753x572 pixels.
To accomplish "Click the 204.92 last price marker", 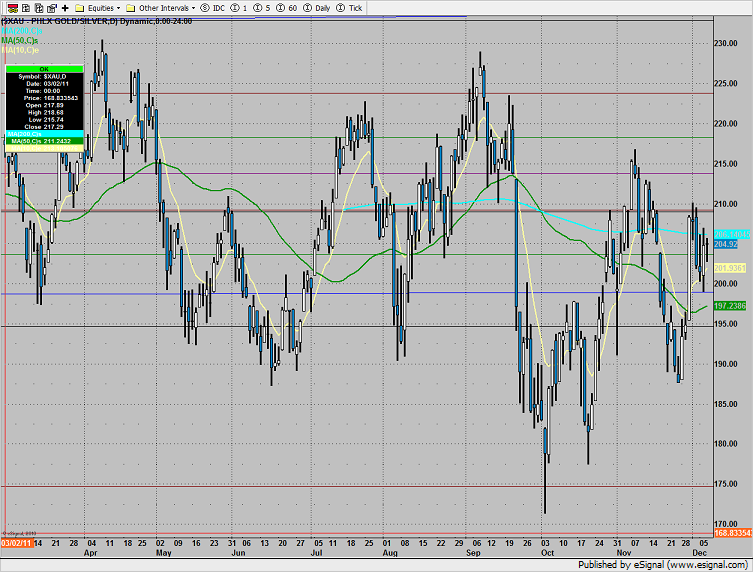I will (x=726, y=244).
